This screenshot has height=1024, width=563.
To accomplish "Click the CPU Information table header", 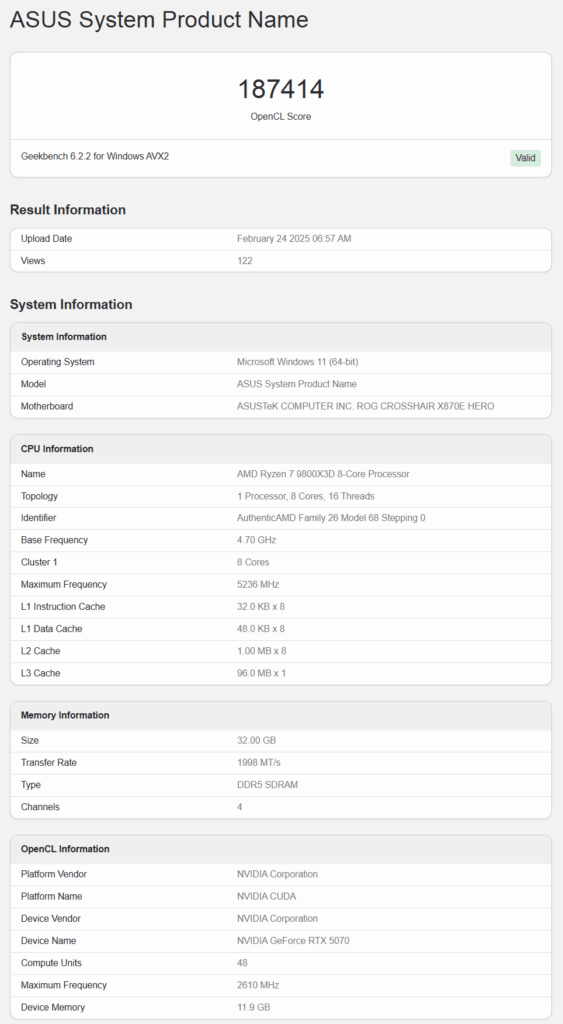I will (x=281, y=449).
